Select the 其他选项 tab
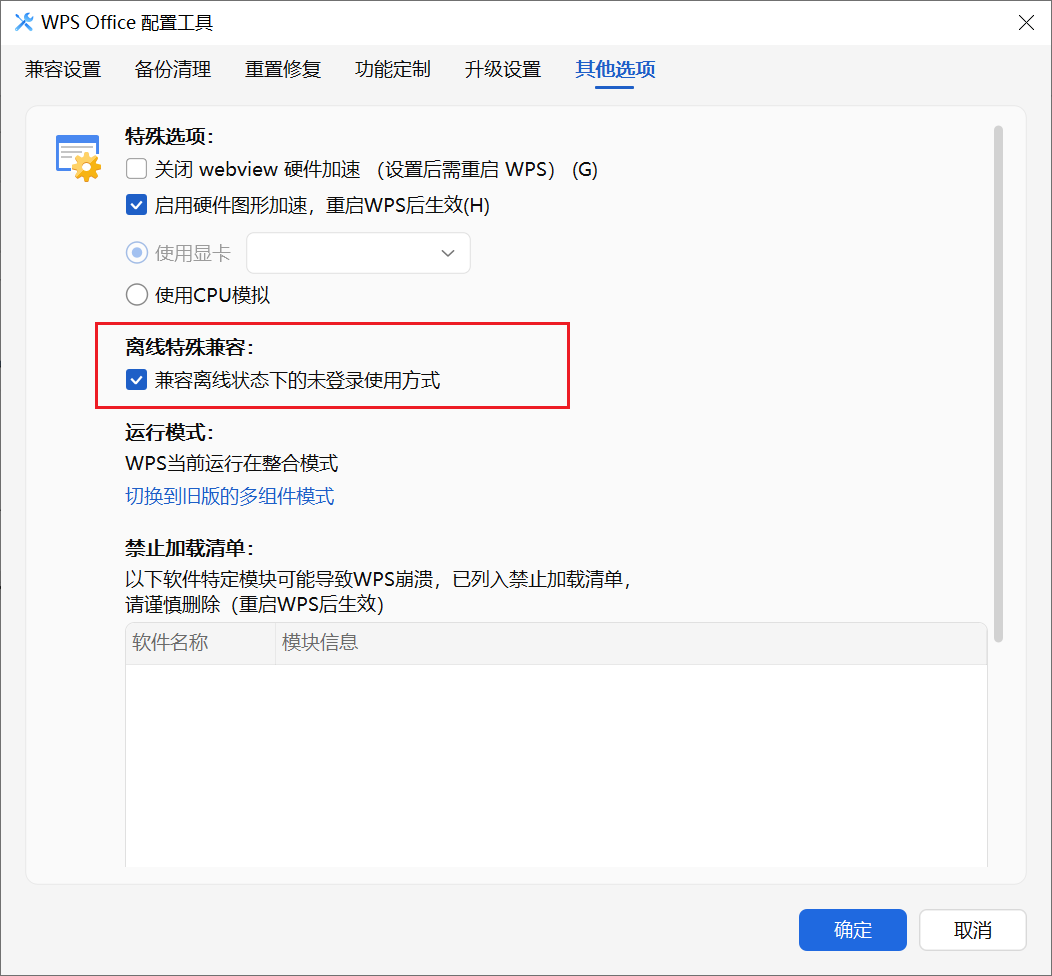The height and width of the screenshot is (976, 1052). coord(613,70)
